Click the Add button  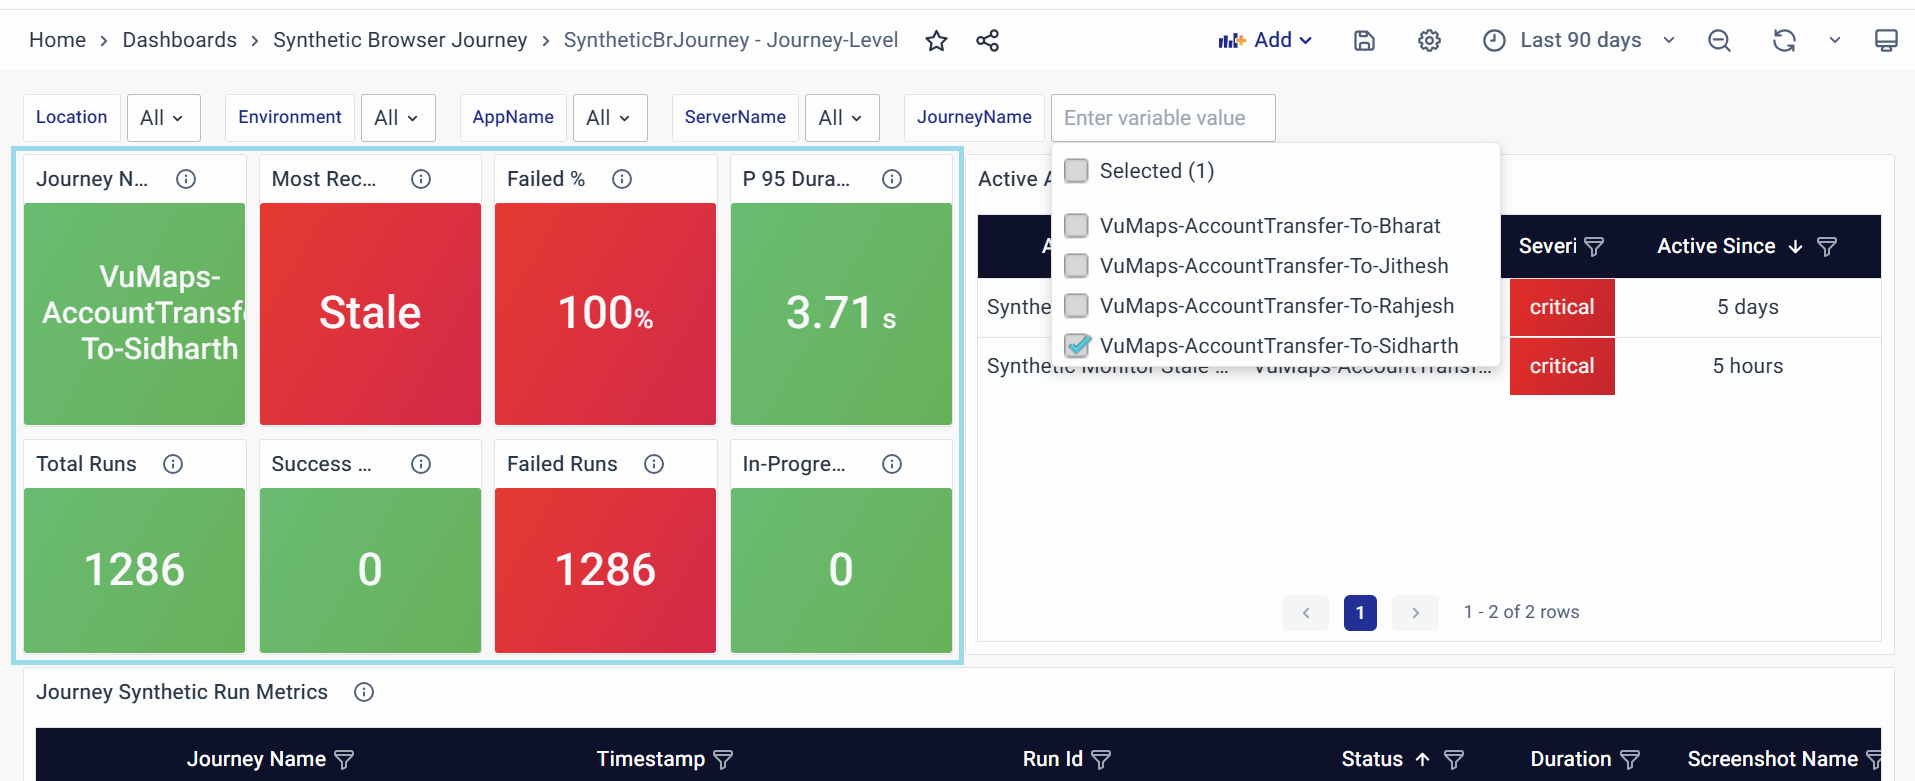1265,41
